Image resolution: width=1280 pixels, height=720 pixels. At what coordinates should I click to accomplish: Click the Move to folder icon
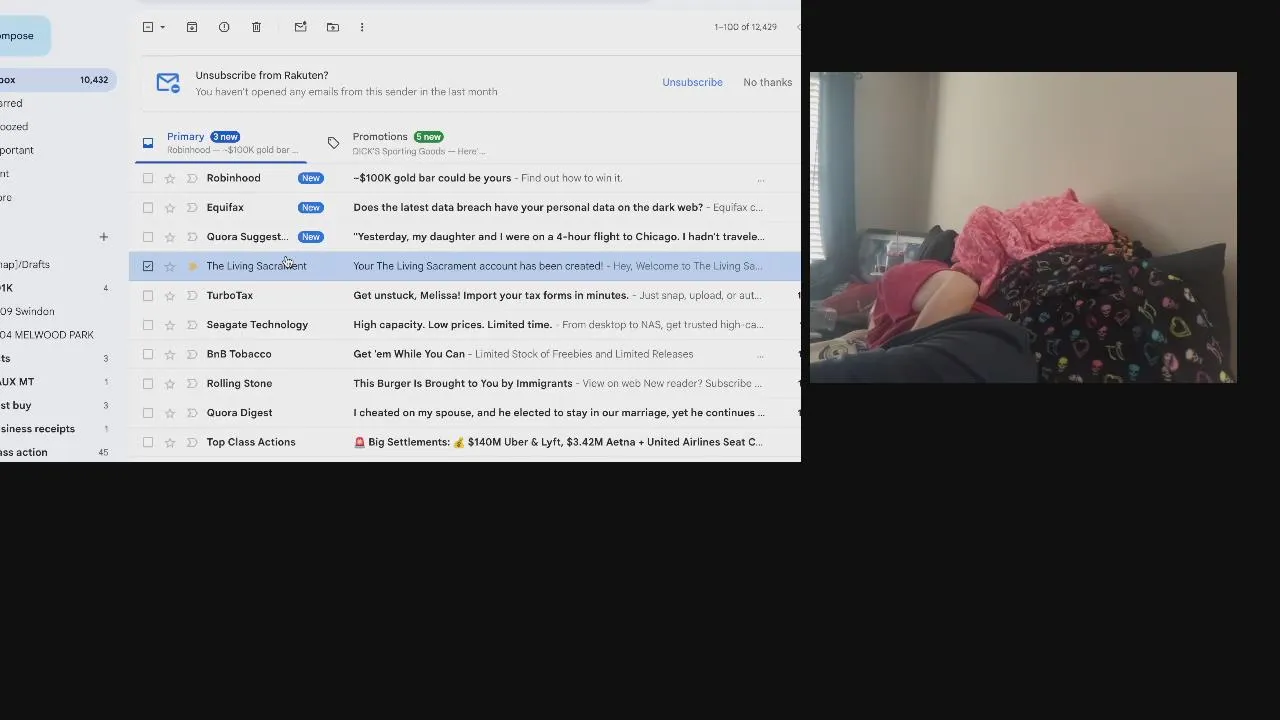click(x=333, y=27)
